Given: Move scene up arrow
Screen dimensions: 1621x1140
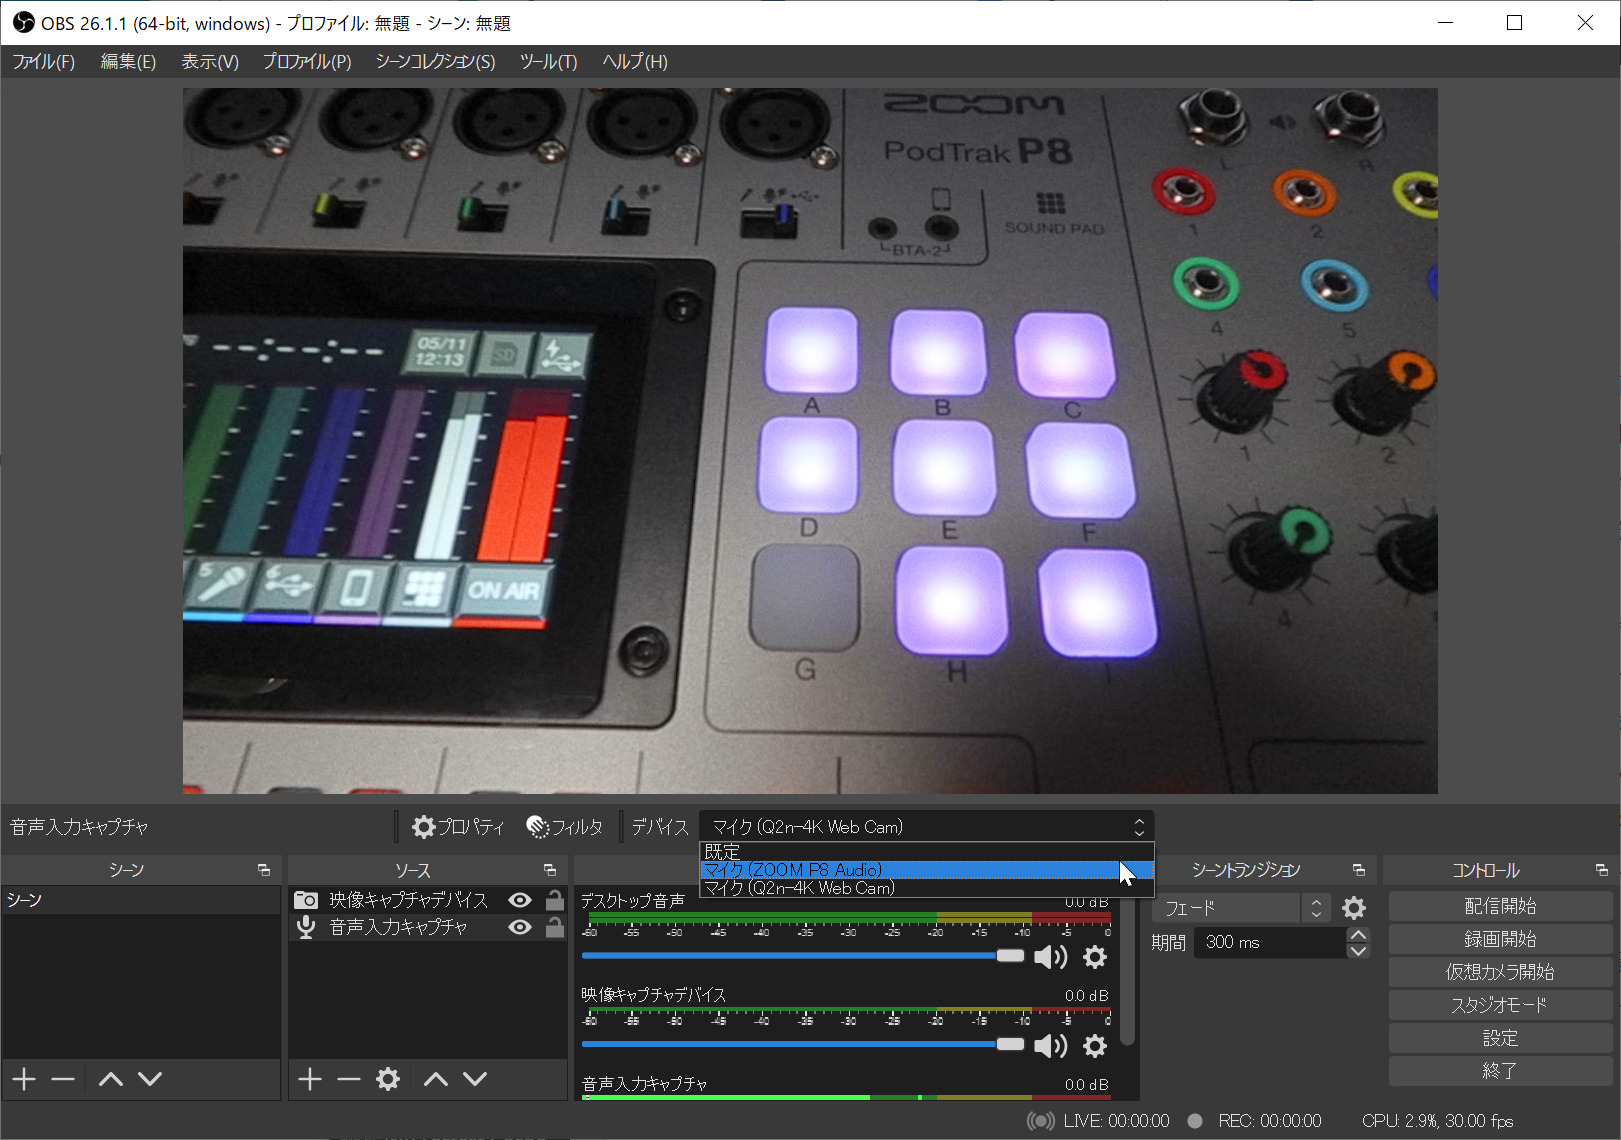Looking at the screenshot, I should click(111, 1079).
